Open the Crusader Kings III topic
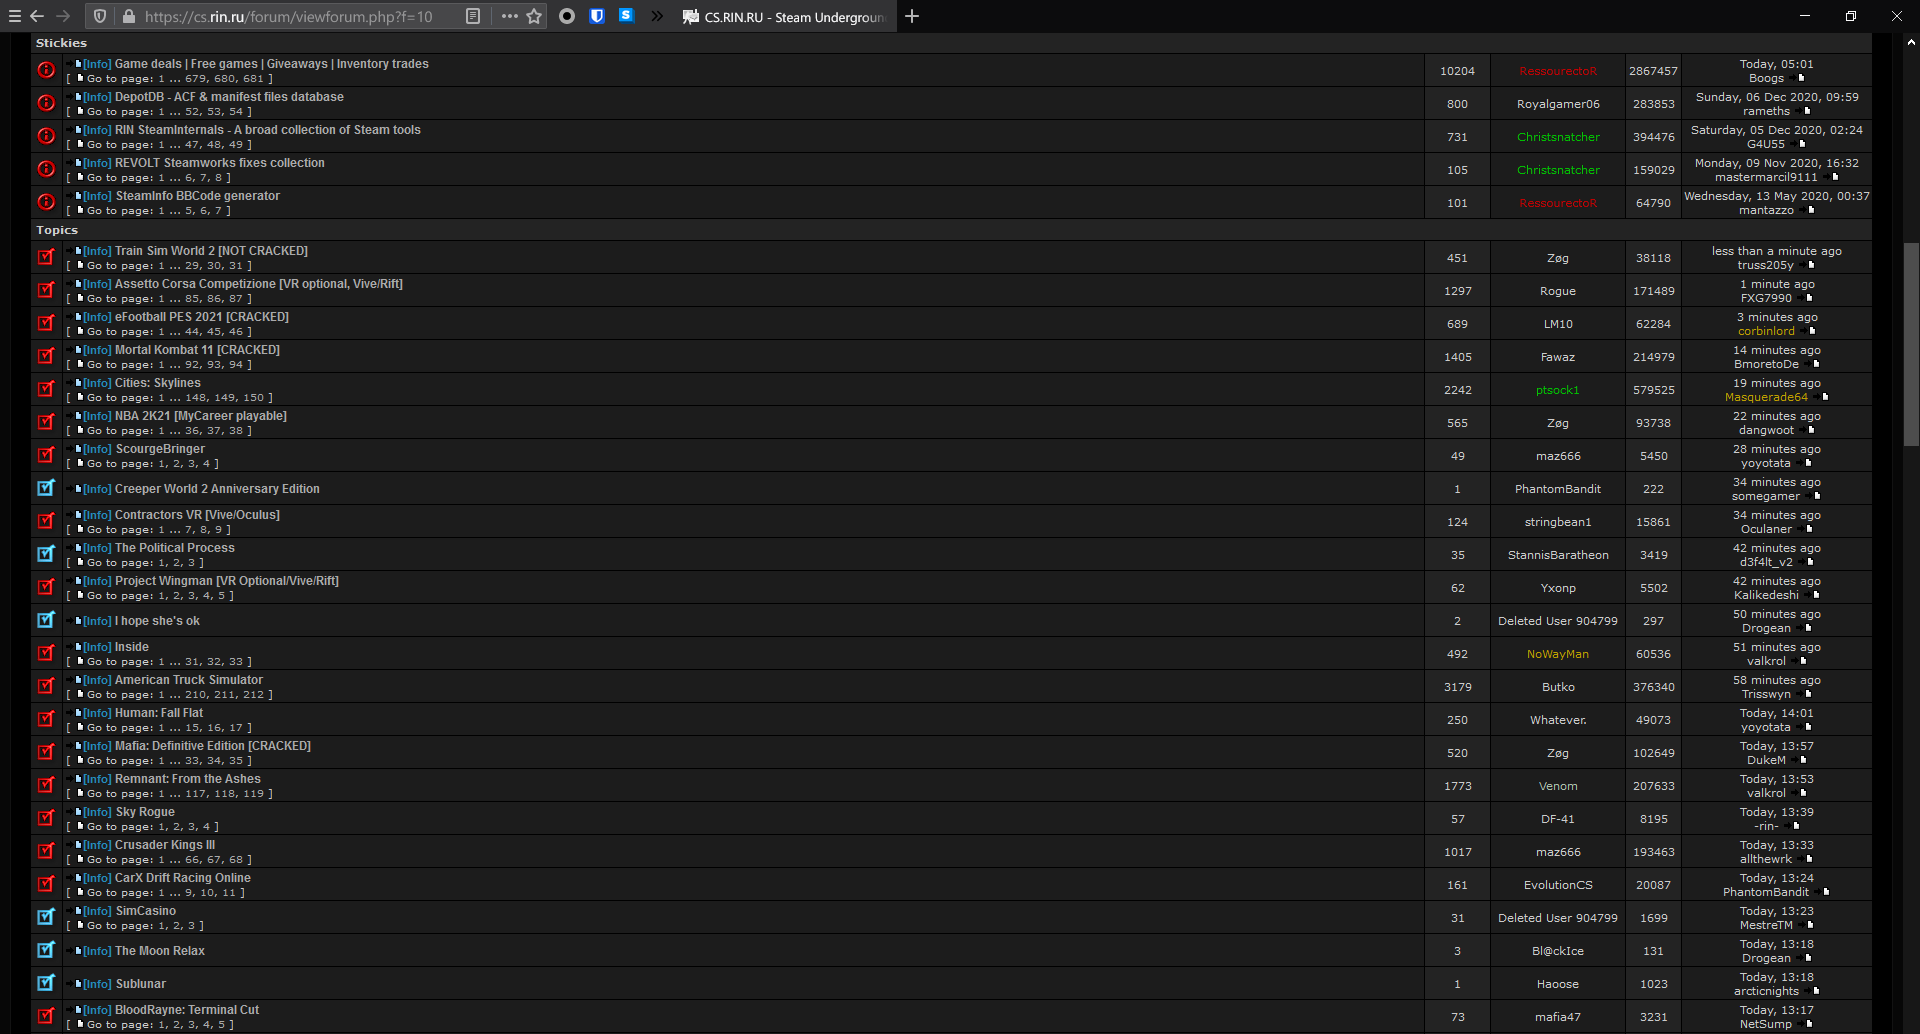This screenshot has width=1920, height=1034. (164, 845)
